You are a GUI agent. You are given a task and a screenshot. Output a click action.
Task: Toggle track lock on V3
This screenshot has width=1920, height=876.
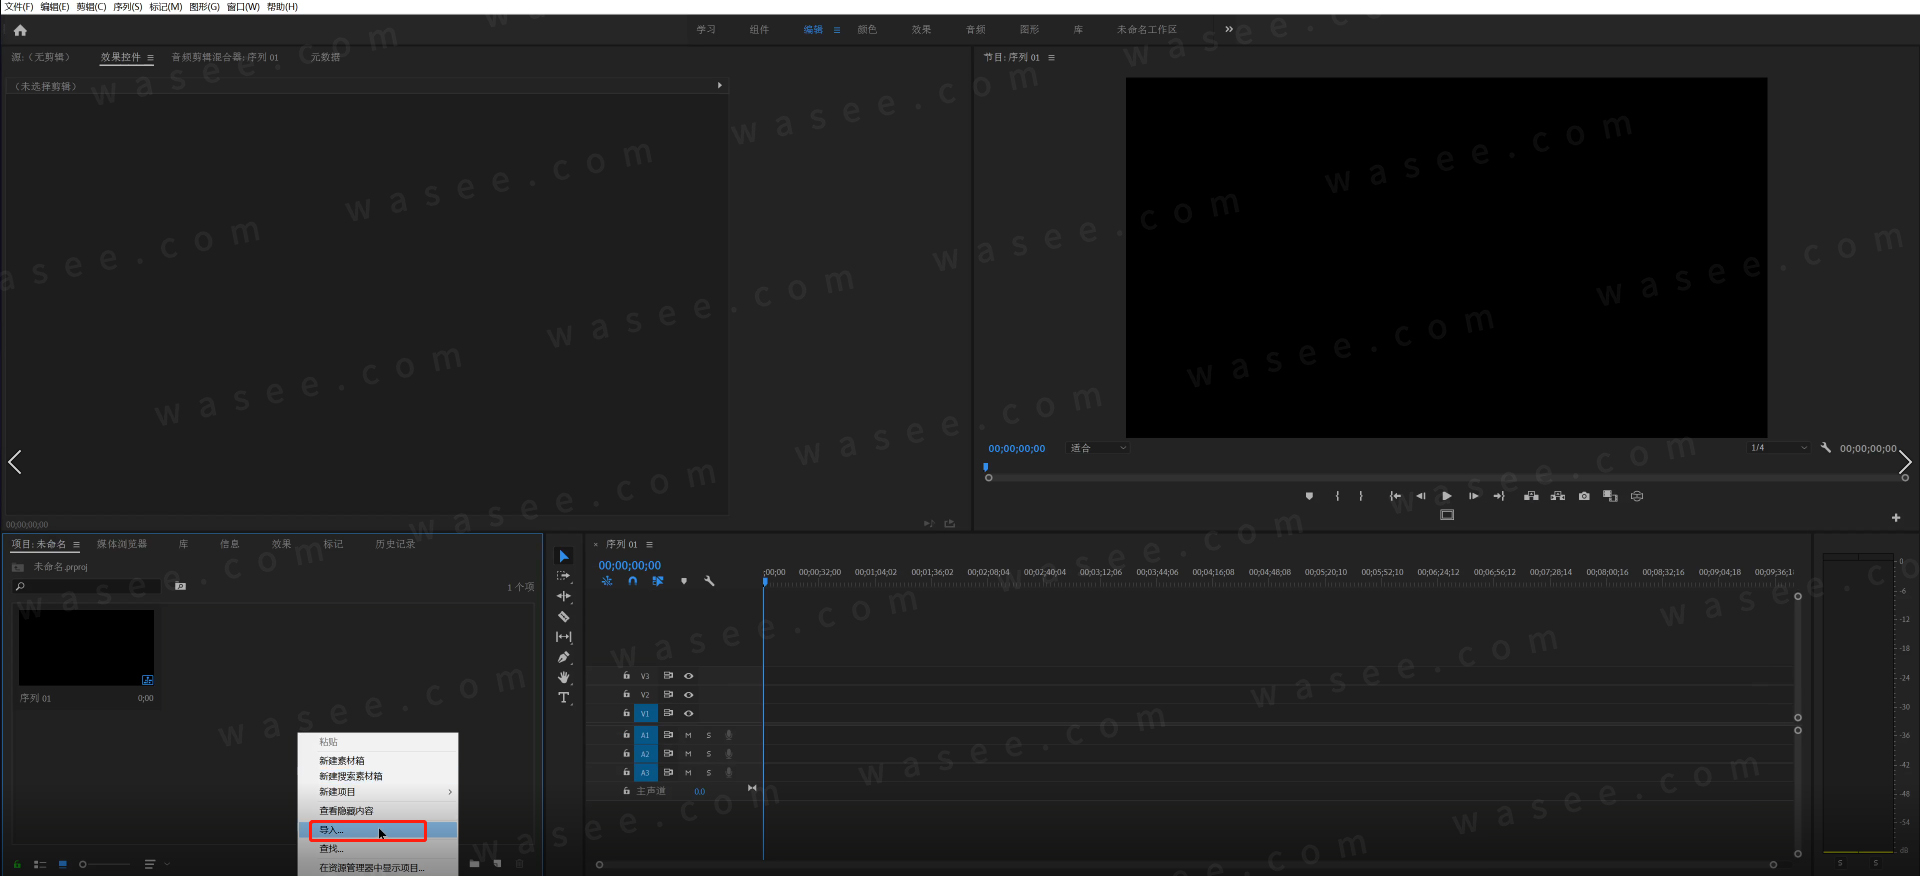[627, 676]
